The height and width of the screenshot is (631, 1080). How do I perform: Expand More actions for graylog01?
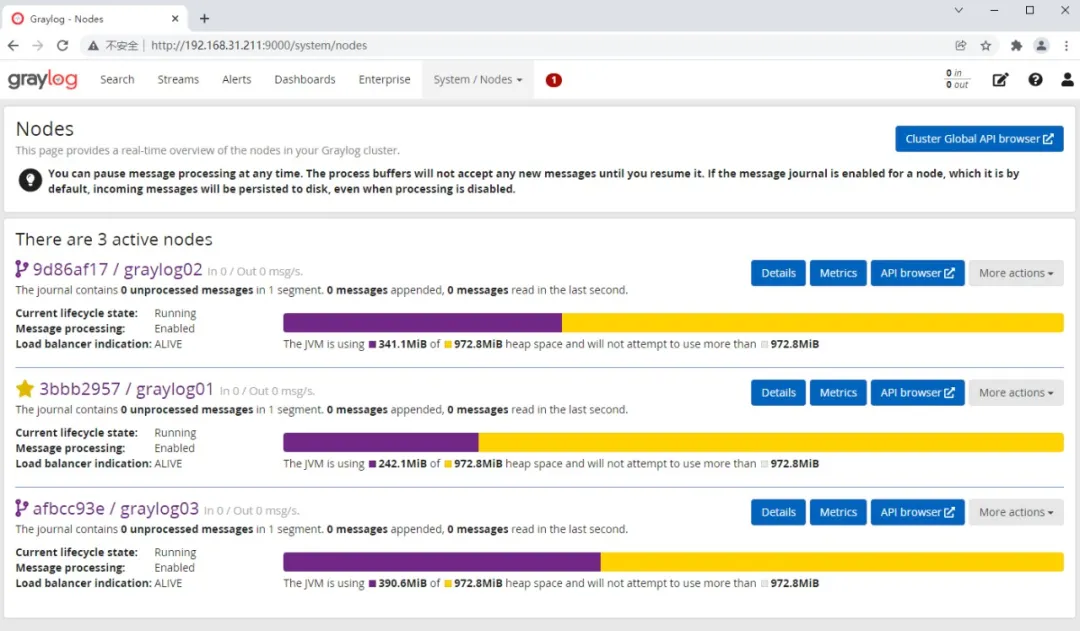[x=1016, y=393]
